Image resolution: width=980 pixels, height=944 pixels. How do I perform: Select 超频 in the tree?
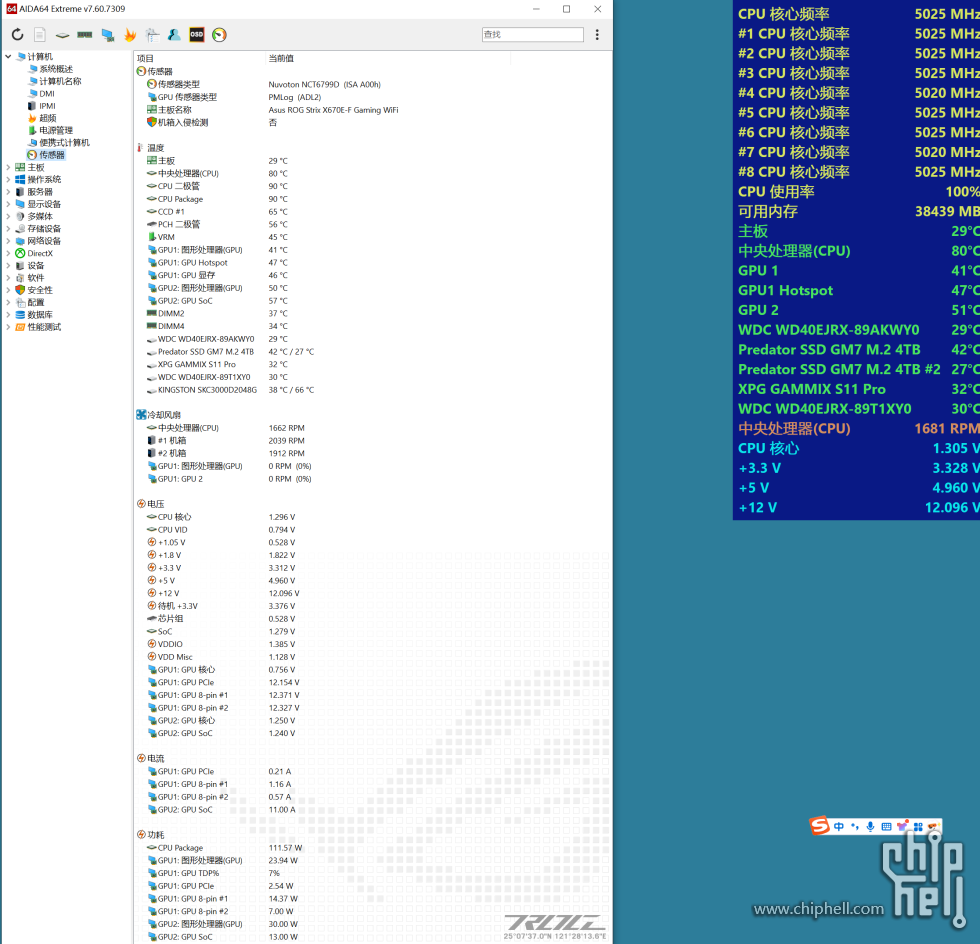pos(48,118)
